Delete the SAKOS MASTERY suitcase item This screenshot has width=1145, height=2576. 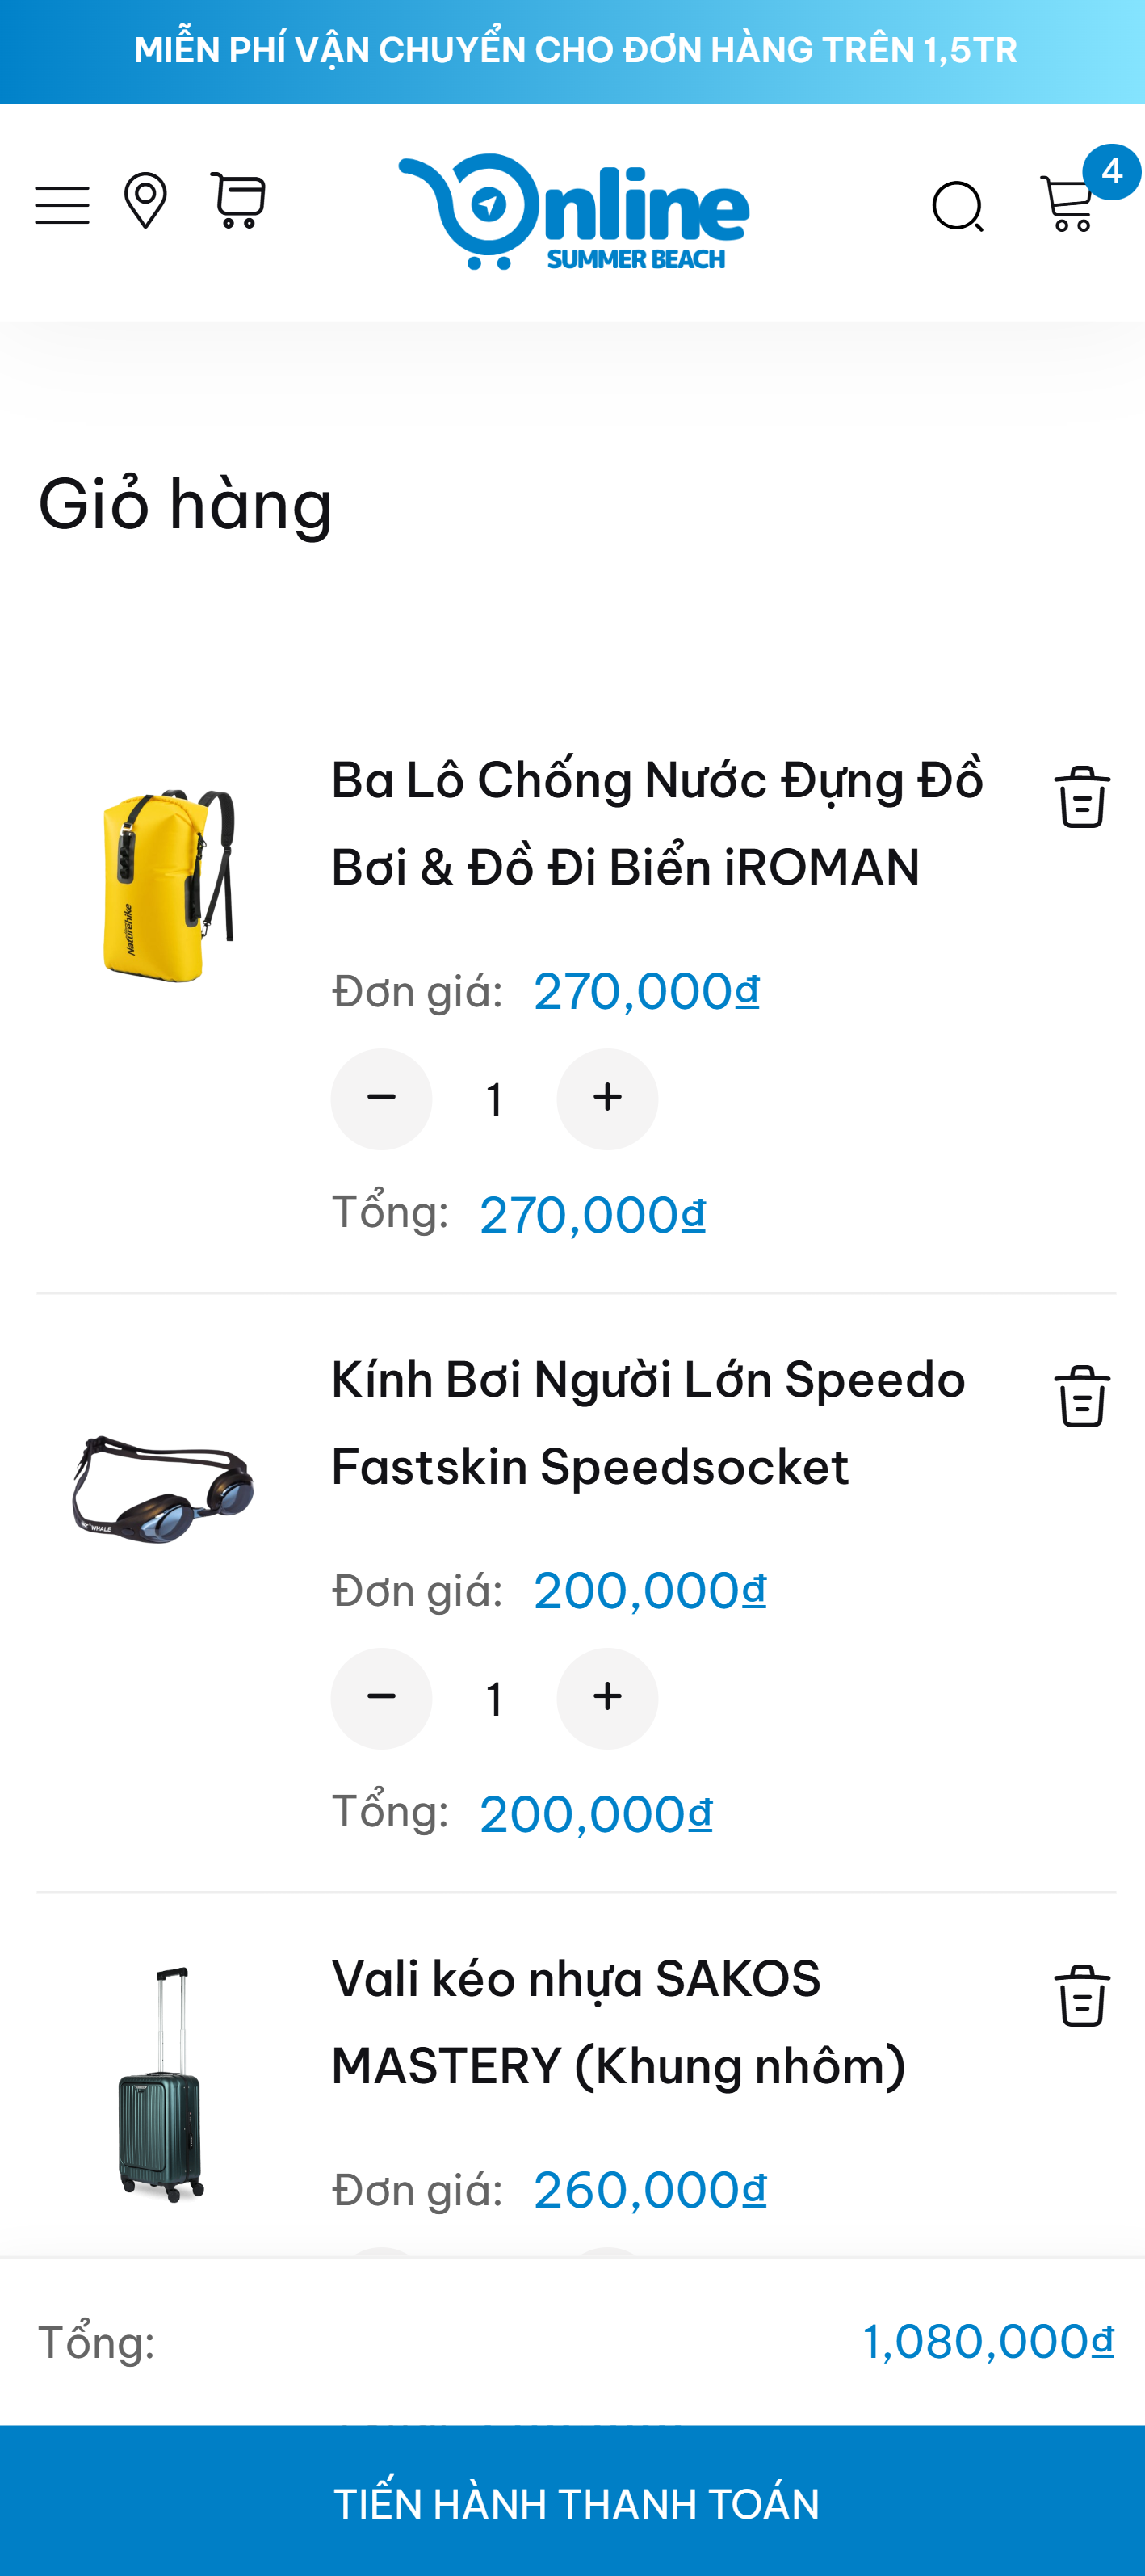tap(1082, 1996)
